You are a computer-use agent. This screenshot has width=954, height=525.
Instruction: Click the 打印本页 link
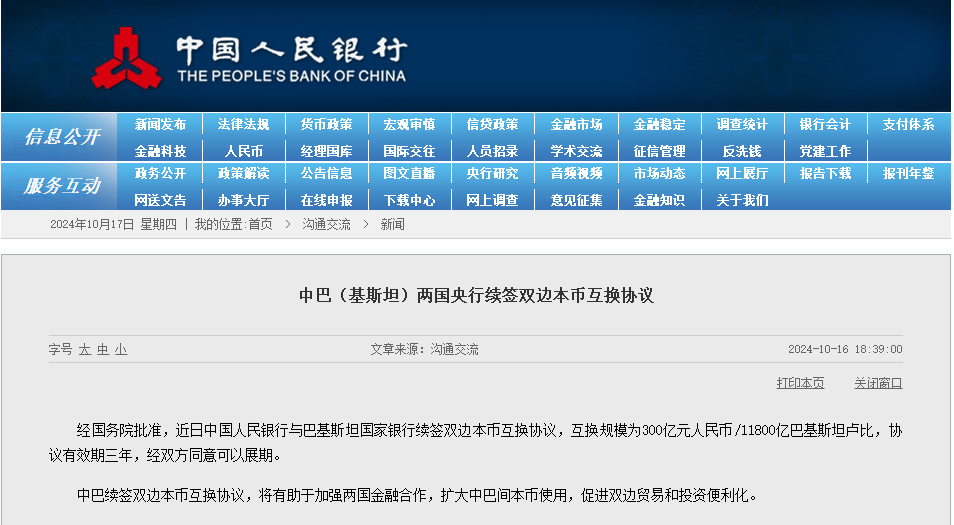coord(800,383)
